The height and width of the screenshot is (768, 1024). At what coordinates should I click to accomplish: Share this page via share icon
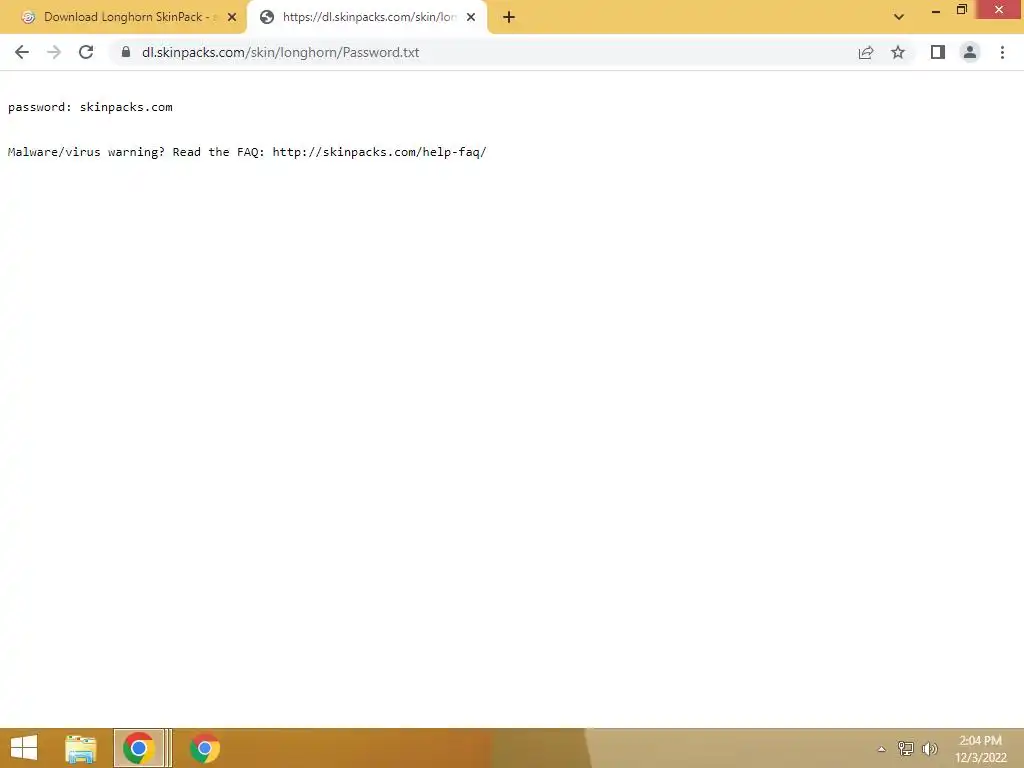tap(865, 52)
